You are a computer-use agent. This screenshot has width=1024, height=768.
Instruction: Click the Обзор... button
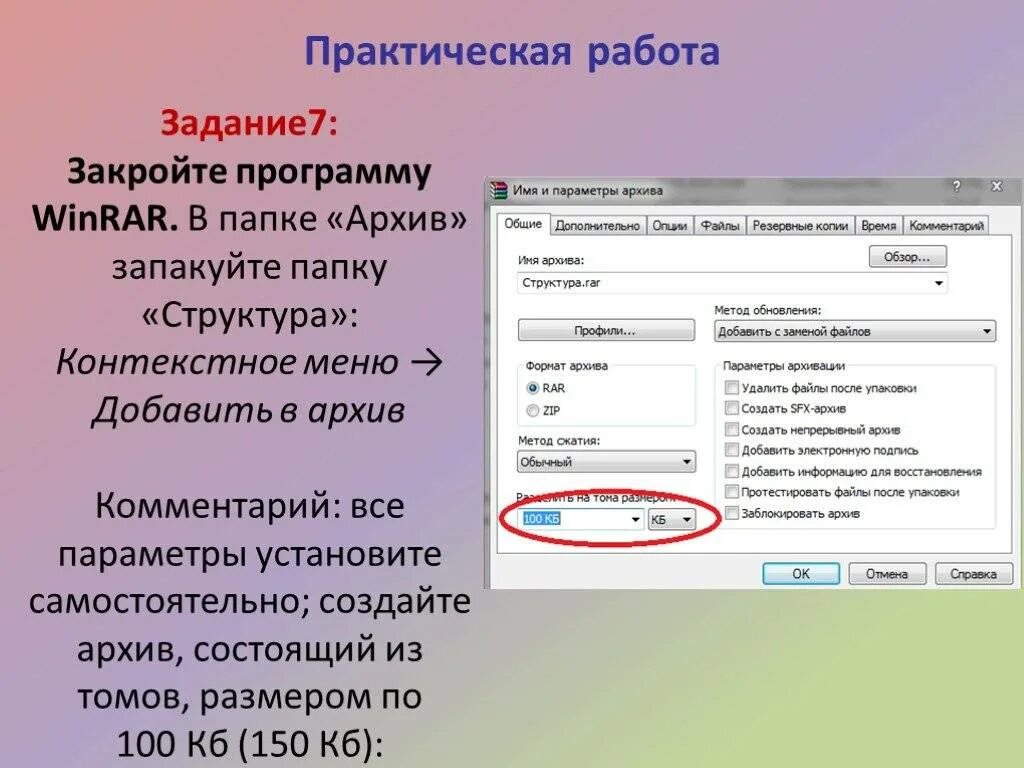tap(907, 257)
